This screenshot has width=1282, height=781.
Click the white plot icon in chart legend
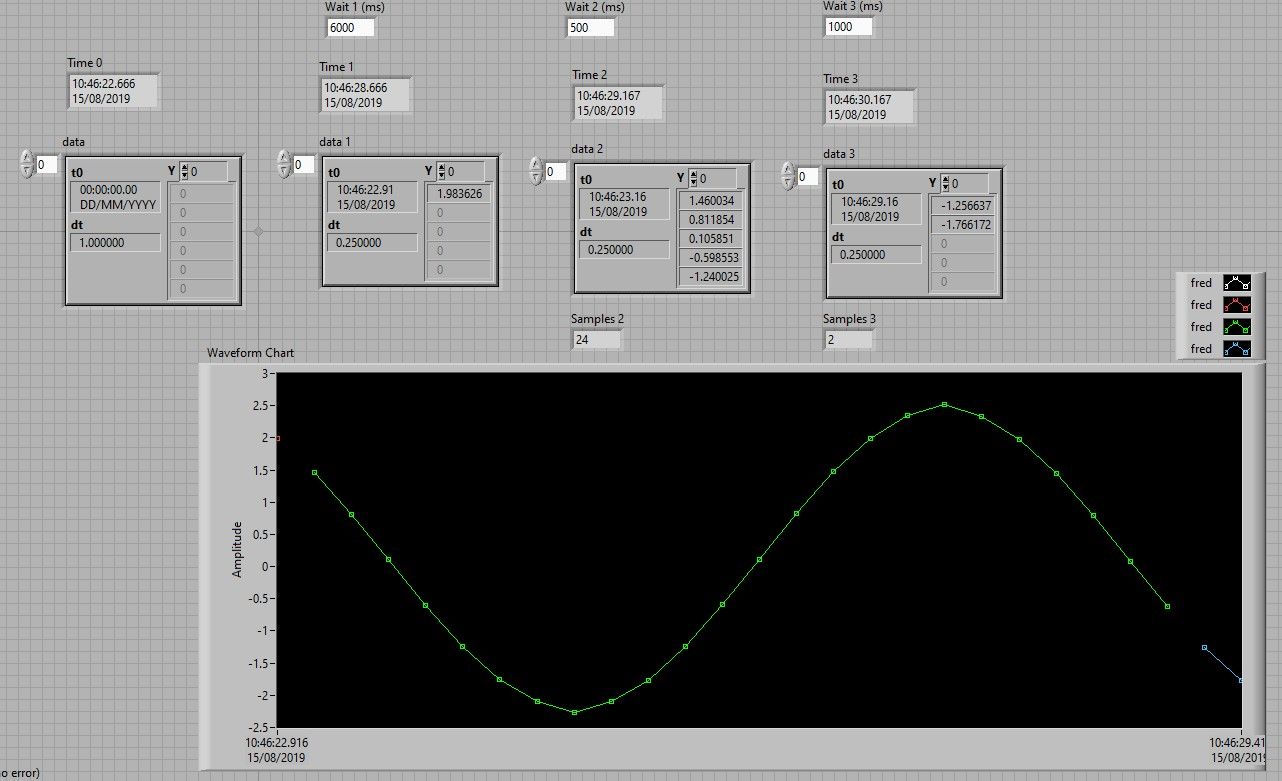1236,283
